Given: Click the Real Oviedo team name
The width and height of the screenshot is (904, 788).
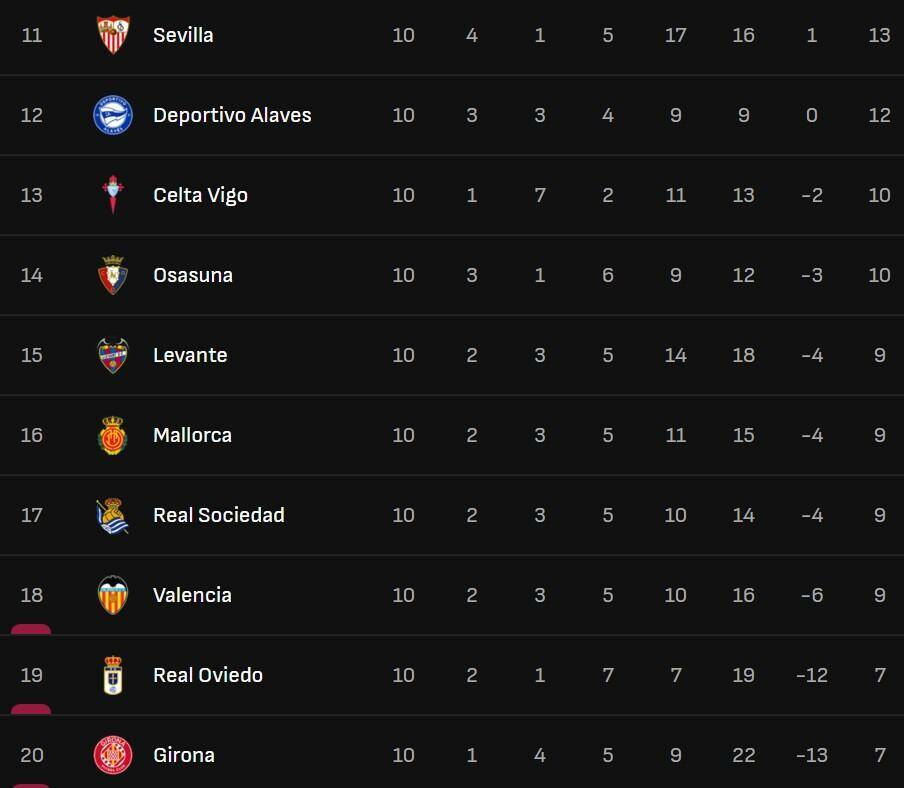Looking at the screenshot, I should pos(208,675).
